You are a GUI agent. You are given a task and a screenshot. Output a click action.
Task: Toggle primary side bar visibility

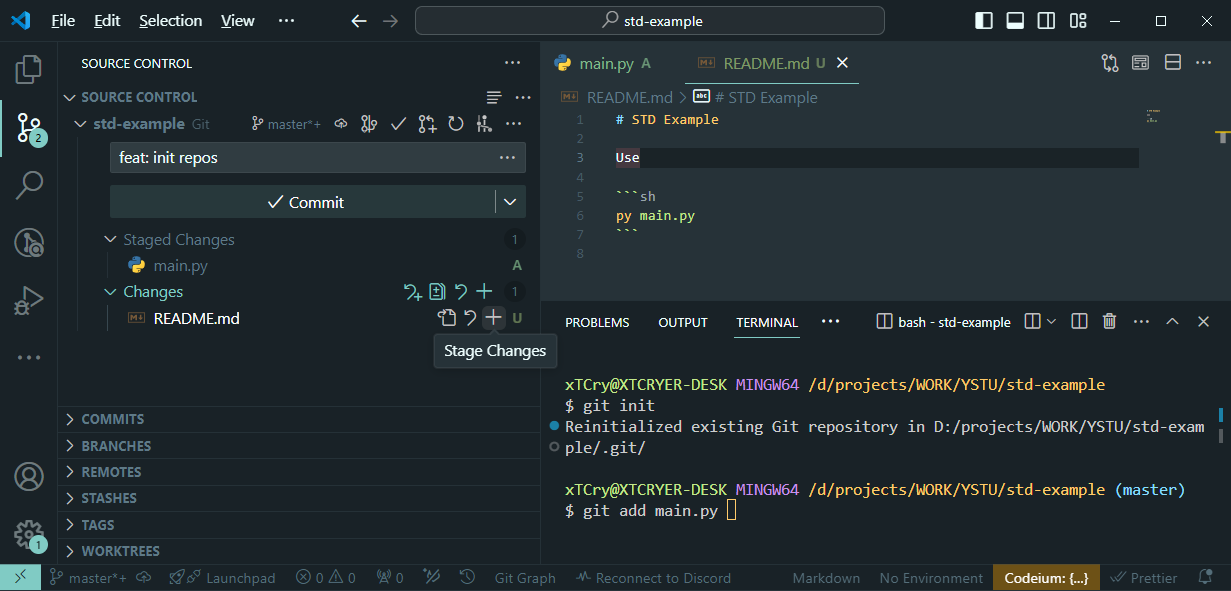coord(984,20)
